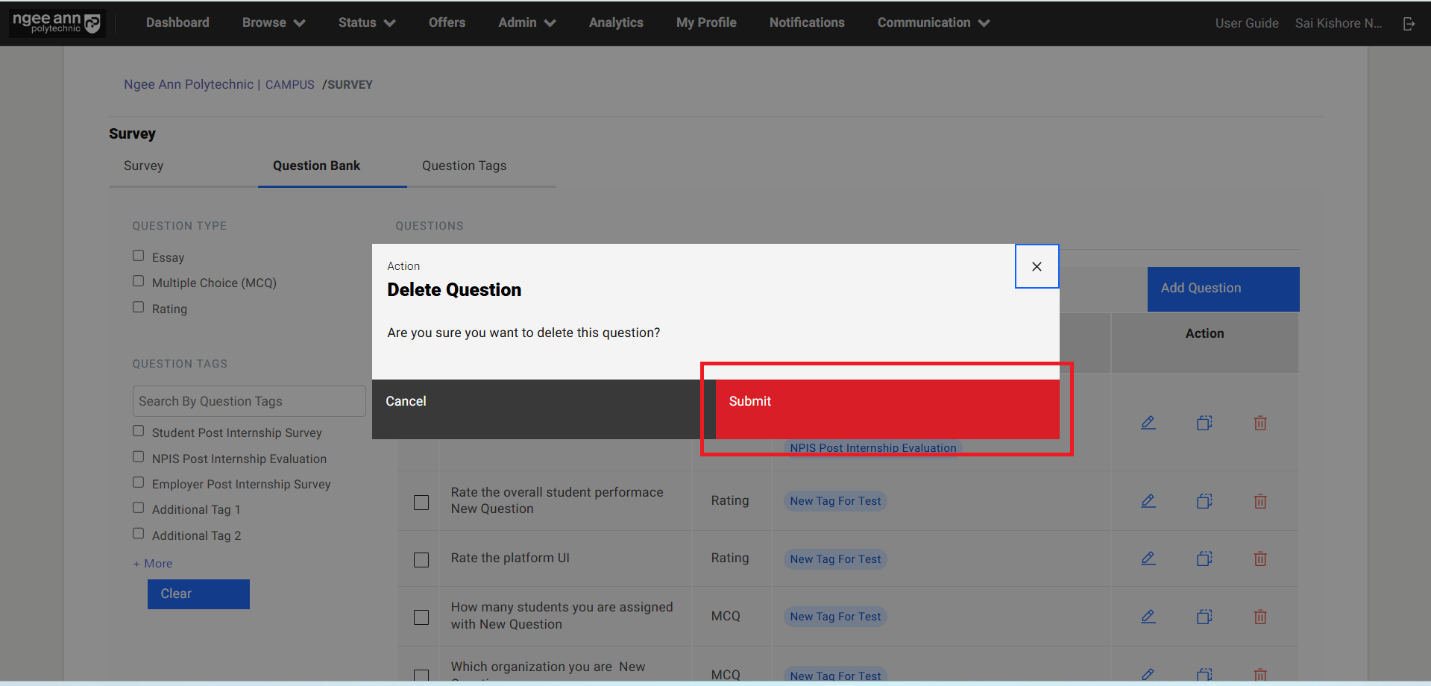Click edit pencil for 'Rate the platform UI'
This screenshot has height=686, width=1431.
[1148, 559]
